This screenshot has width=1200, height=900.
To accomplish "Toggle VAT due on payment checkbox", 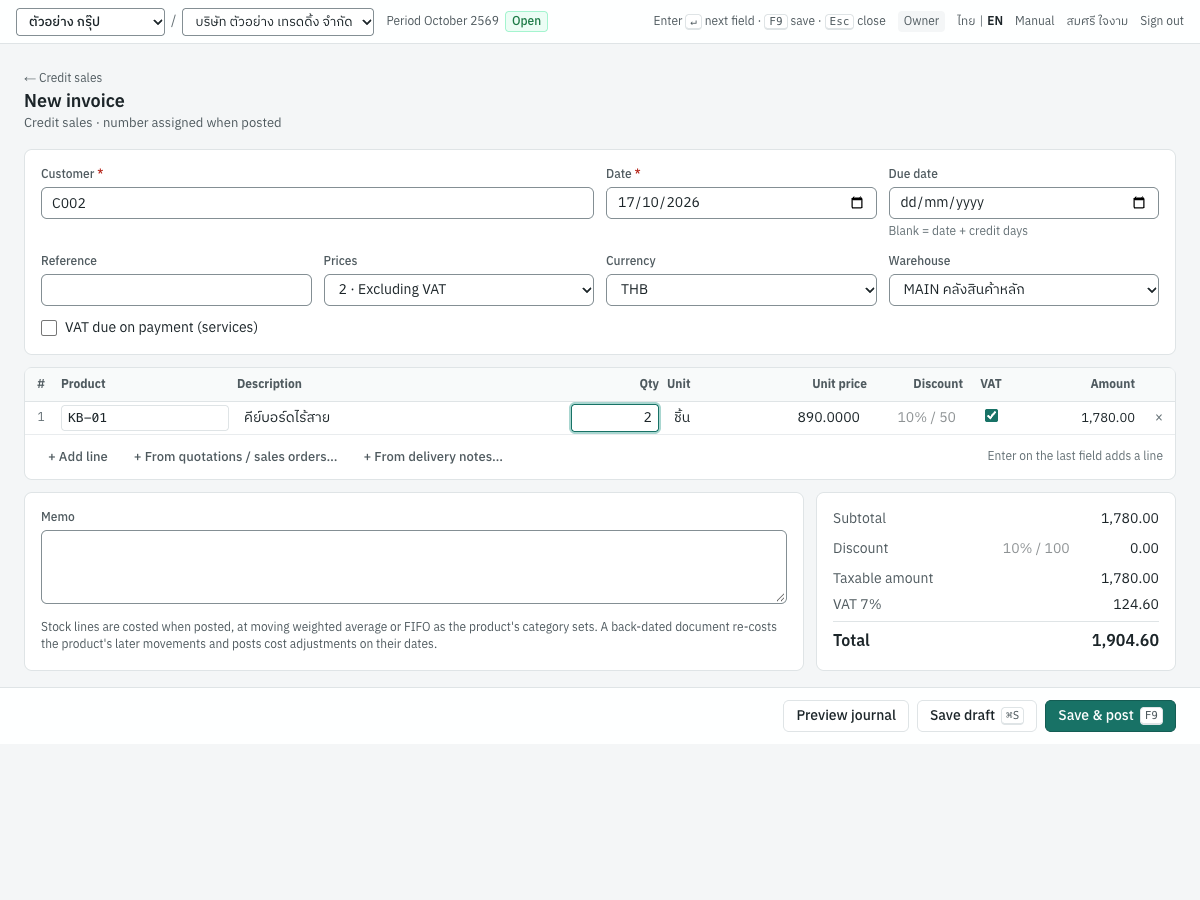I will coord(49,328).
